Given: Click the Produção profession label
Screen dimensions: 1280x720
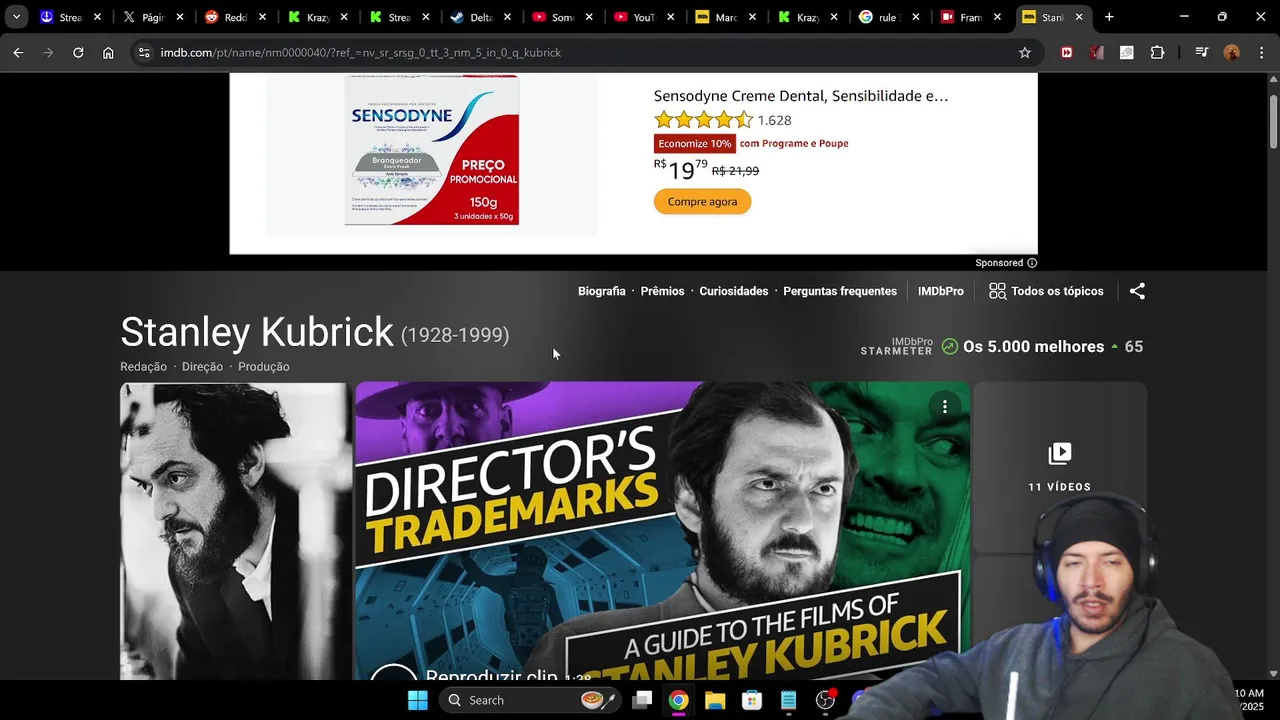Looking at the screenshot, I should (x=263, y=367).
